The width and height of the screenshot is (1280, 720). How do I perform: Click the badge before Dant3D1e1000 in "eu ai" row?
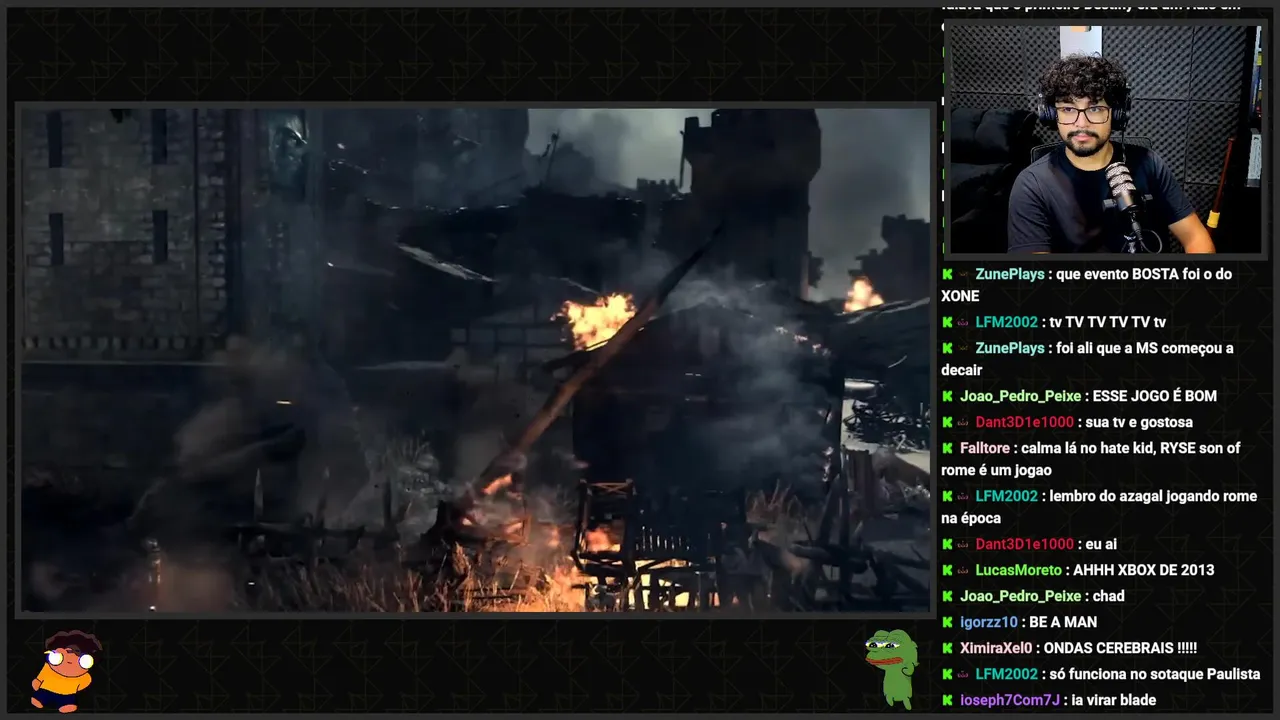tap(964, 544)
